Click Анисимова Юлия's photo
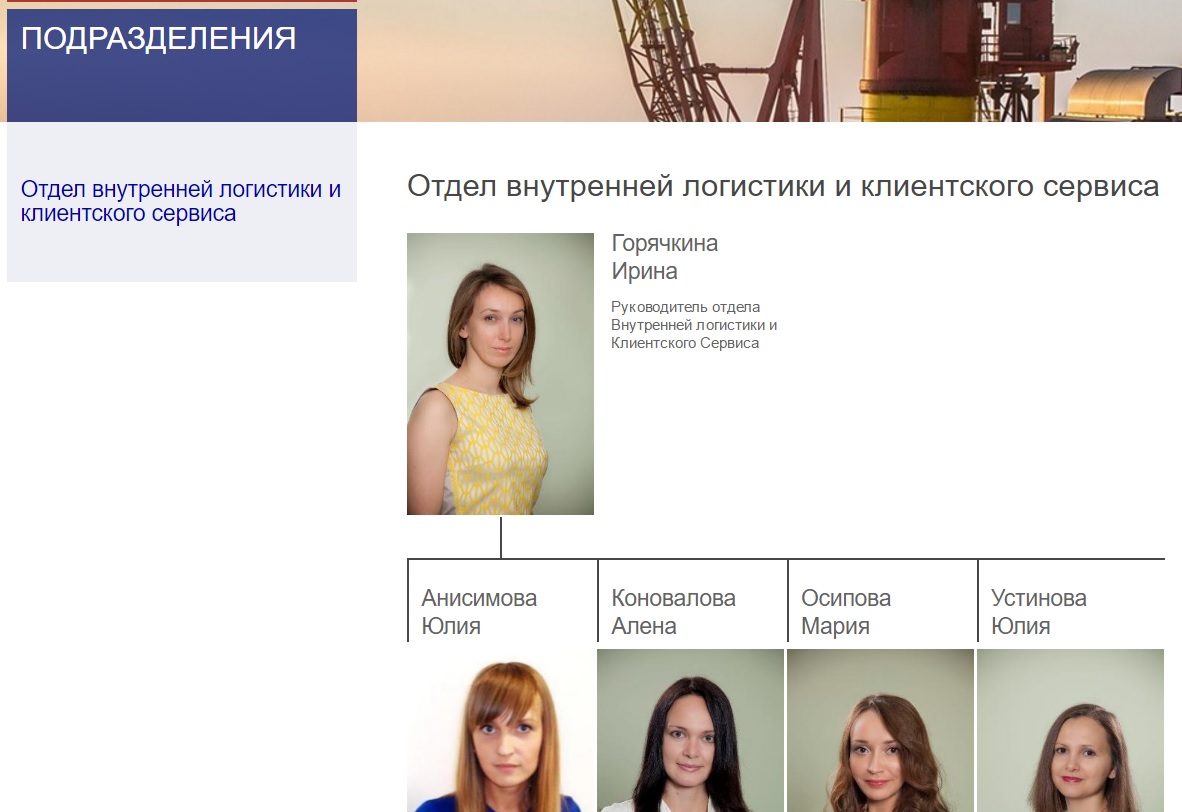Viewport: 1182px width, 812px height. (502, 731)
